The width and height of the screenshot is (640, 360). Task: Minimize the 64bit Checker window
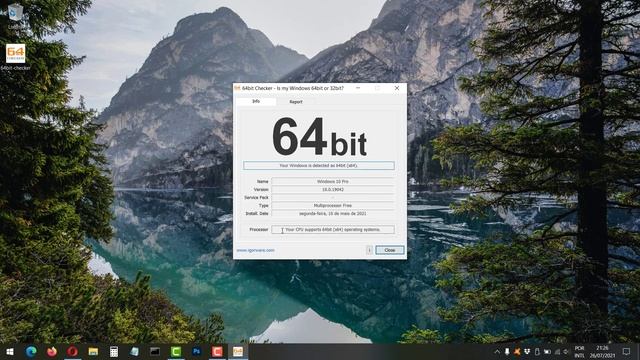point(358,88)
